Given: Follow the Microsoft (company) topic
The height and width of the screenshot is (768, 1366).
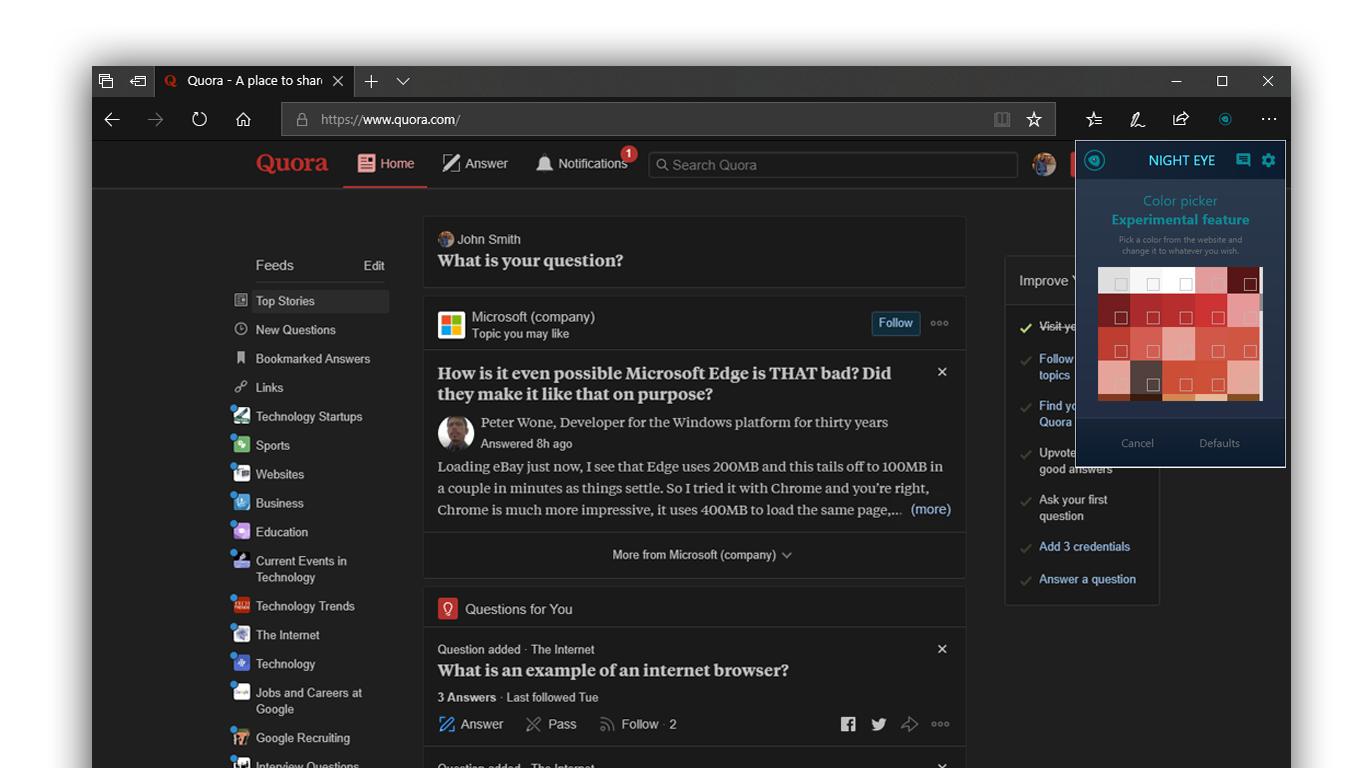Looking at the screenshot, I should pos(895,323).
